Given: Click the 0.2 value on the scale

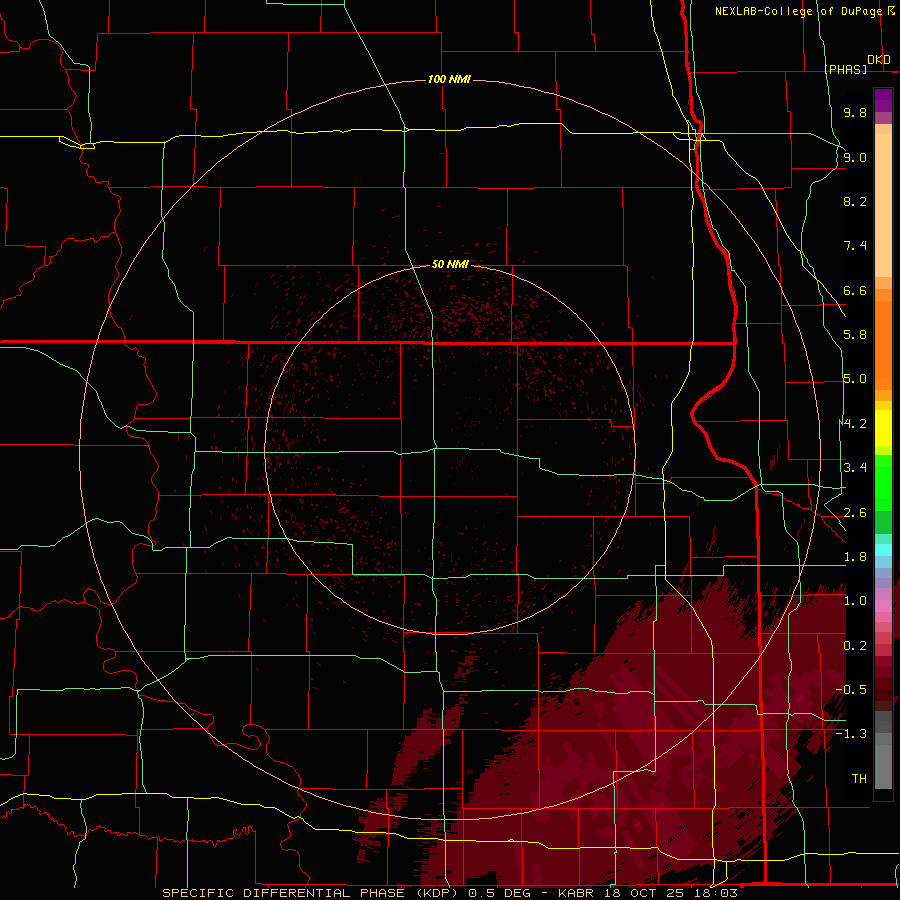Looking at the screenshot, I should [x=855, y=646].
